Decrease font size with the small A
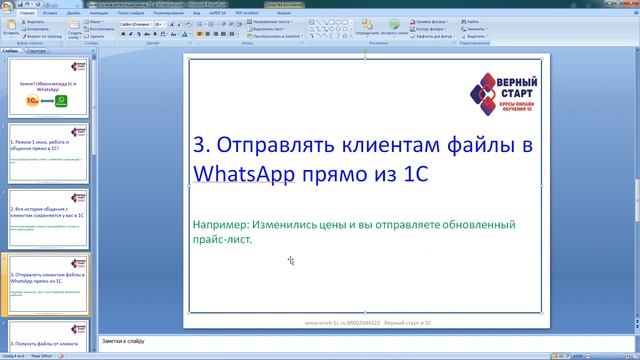This screenshot has height=360, width=640. pyautogui.click(x=179, y=24)
